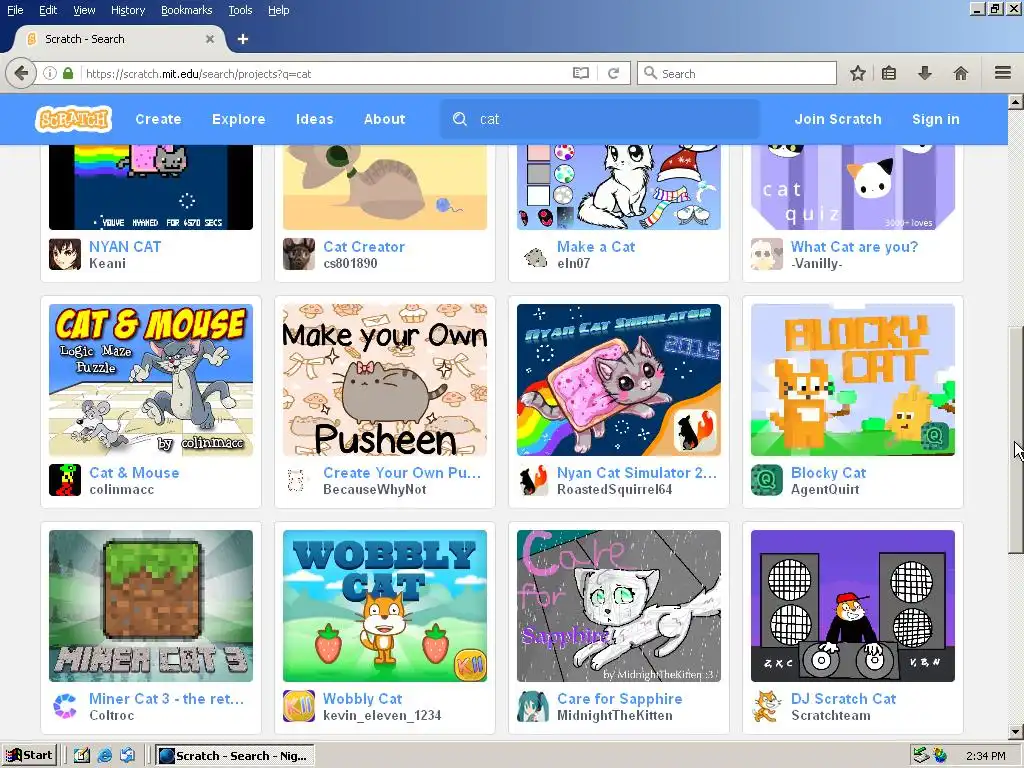Click BecauseWhyNot's avatar icon
The height and width of the screenshot is (768, 1024).
pyautogui.click(x=299, y=480)
